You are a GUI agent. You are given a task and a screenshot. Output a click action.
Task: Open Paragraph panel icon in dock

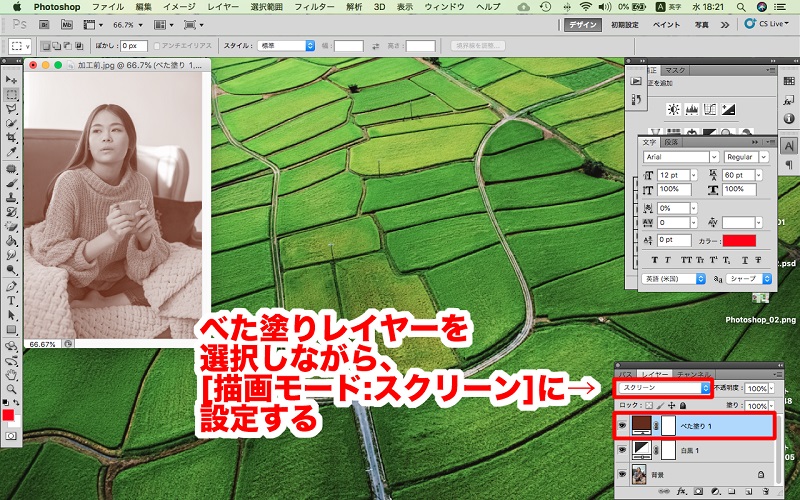pyautogui.click(x=789, y=164)
